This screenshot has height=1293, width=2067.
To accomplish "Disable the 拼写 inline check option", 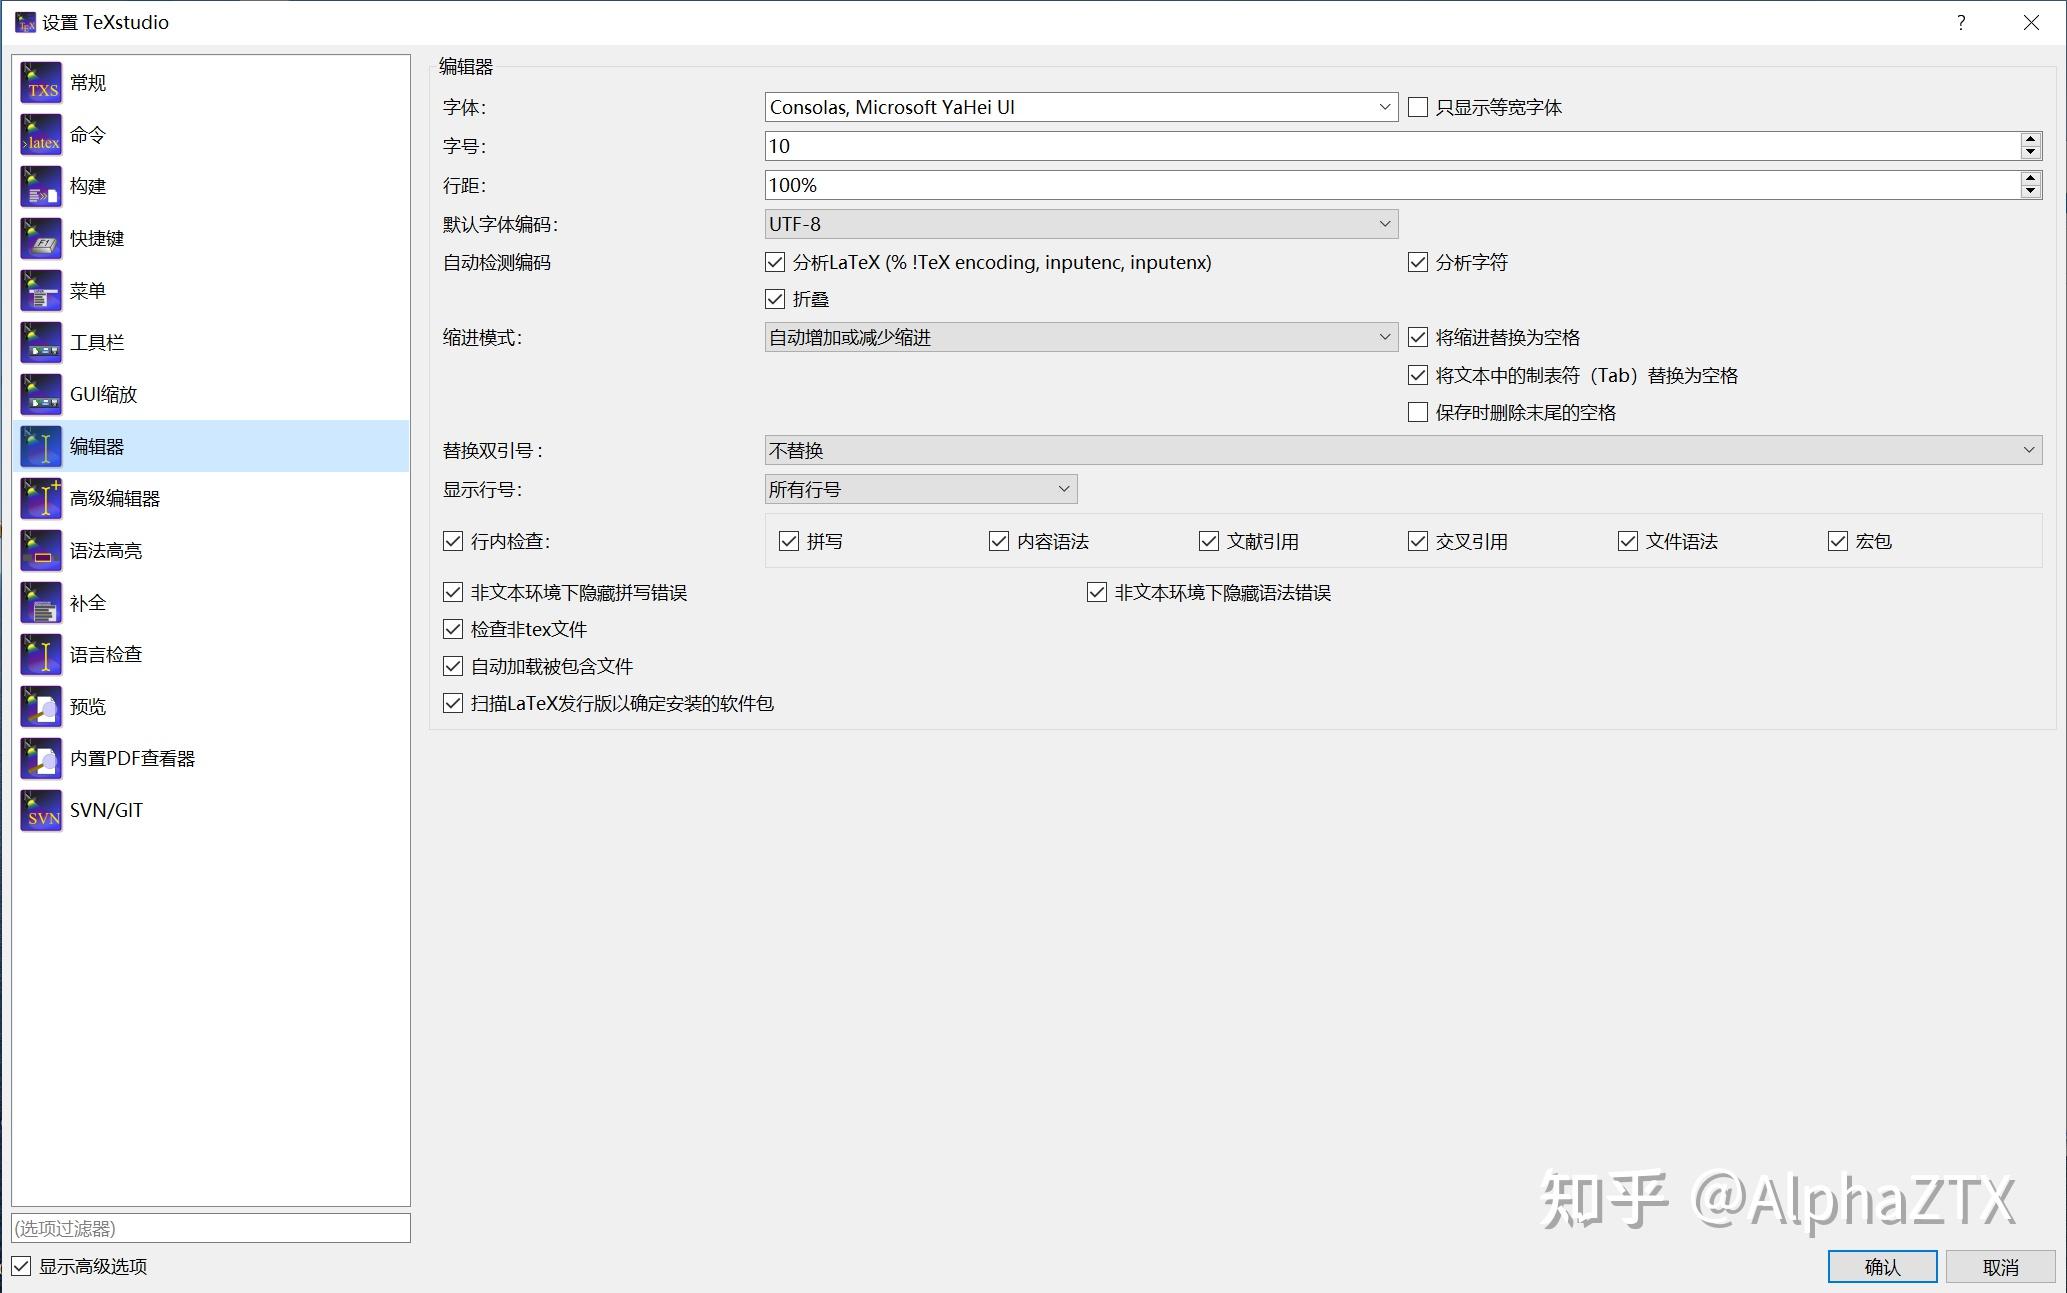I will 789,541.
